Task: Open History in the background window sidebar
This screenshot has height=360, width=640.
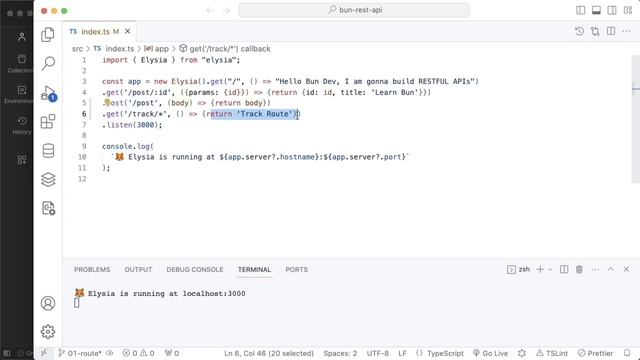Action: (22, 125)
